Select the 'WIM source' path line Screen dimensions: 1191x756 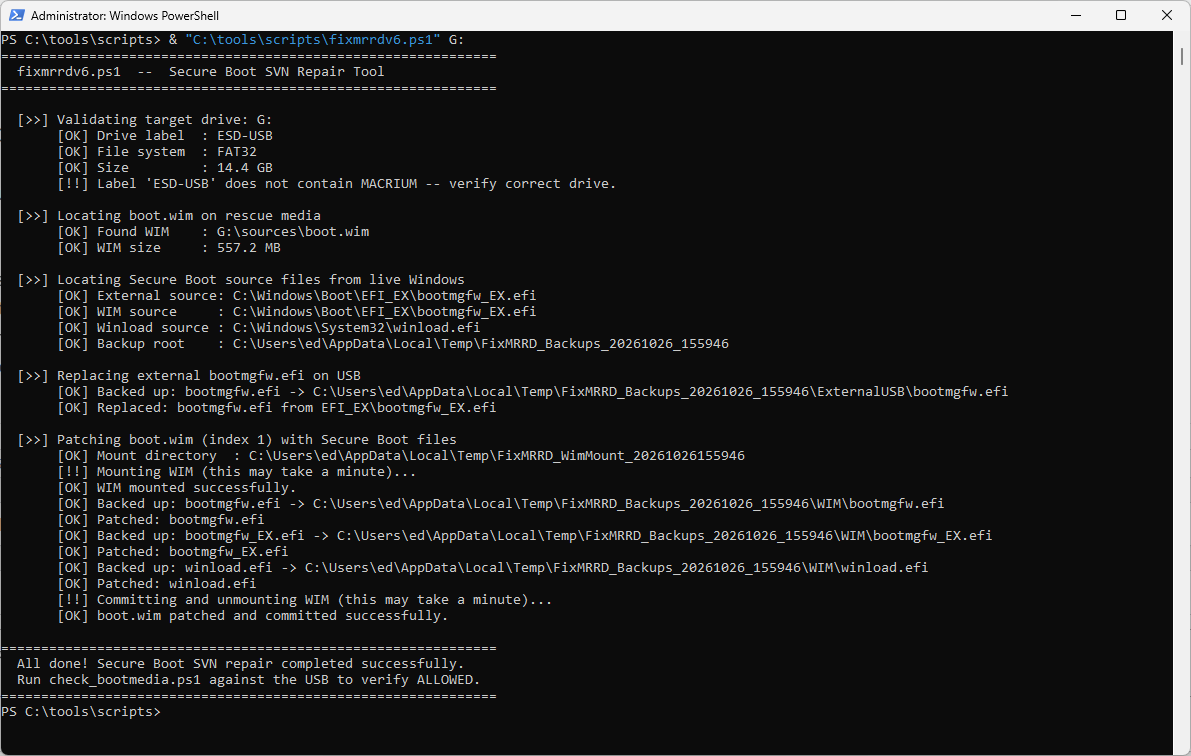tap(297, 311)
